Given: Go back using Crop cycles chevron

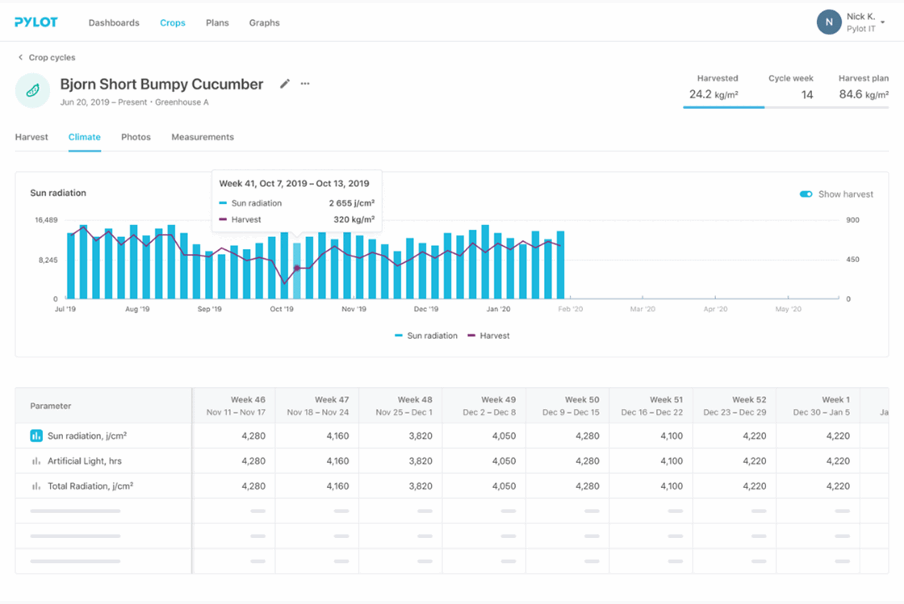Looking at the screenshot, I should [21, 58].
